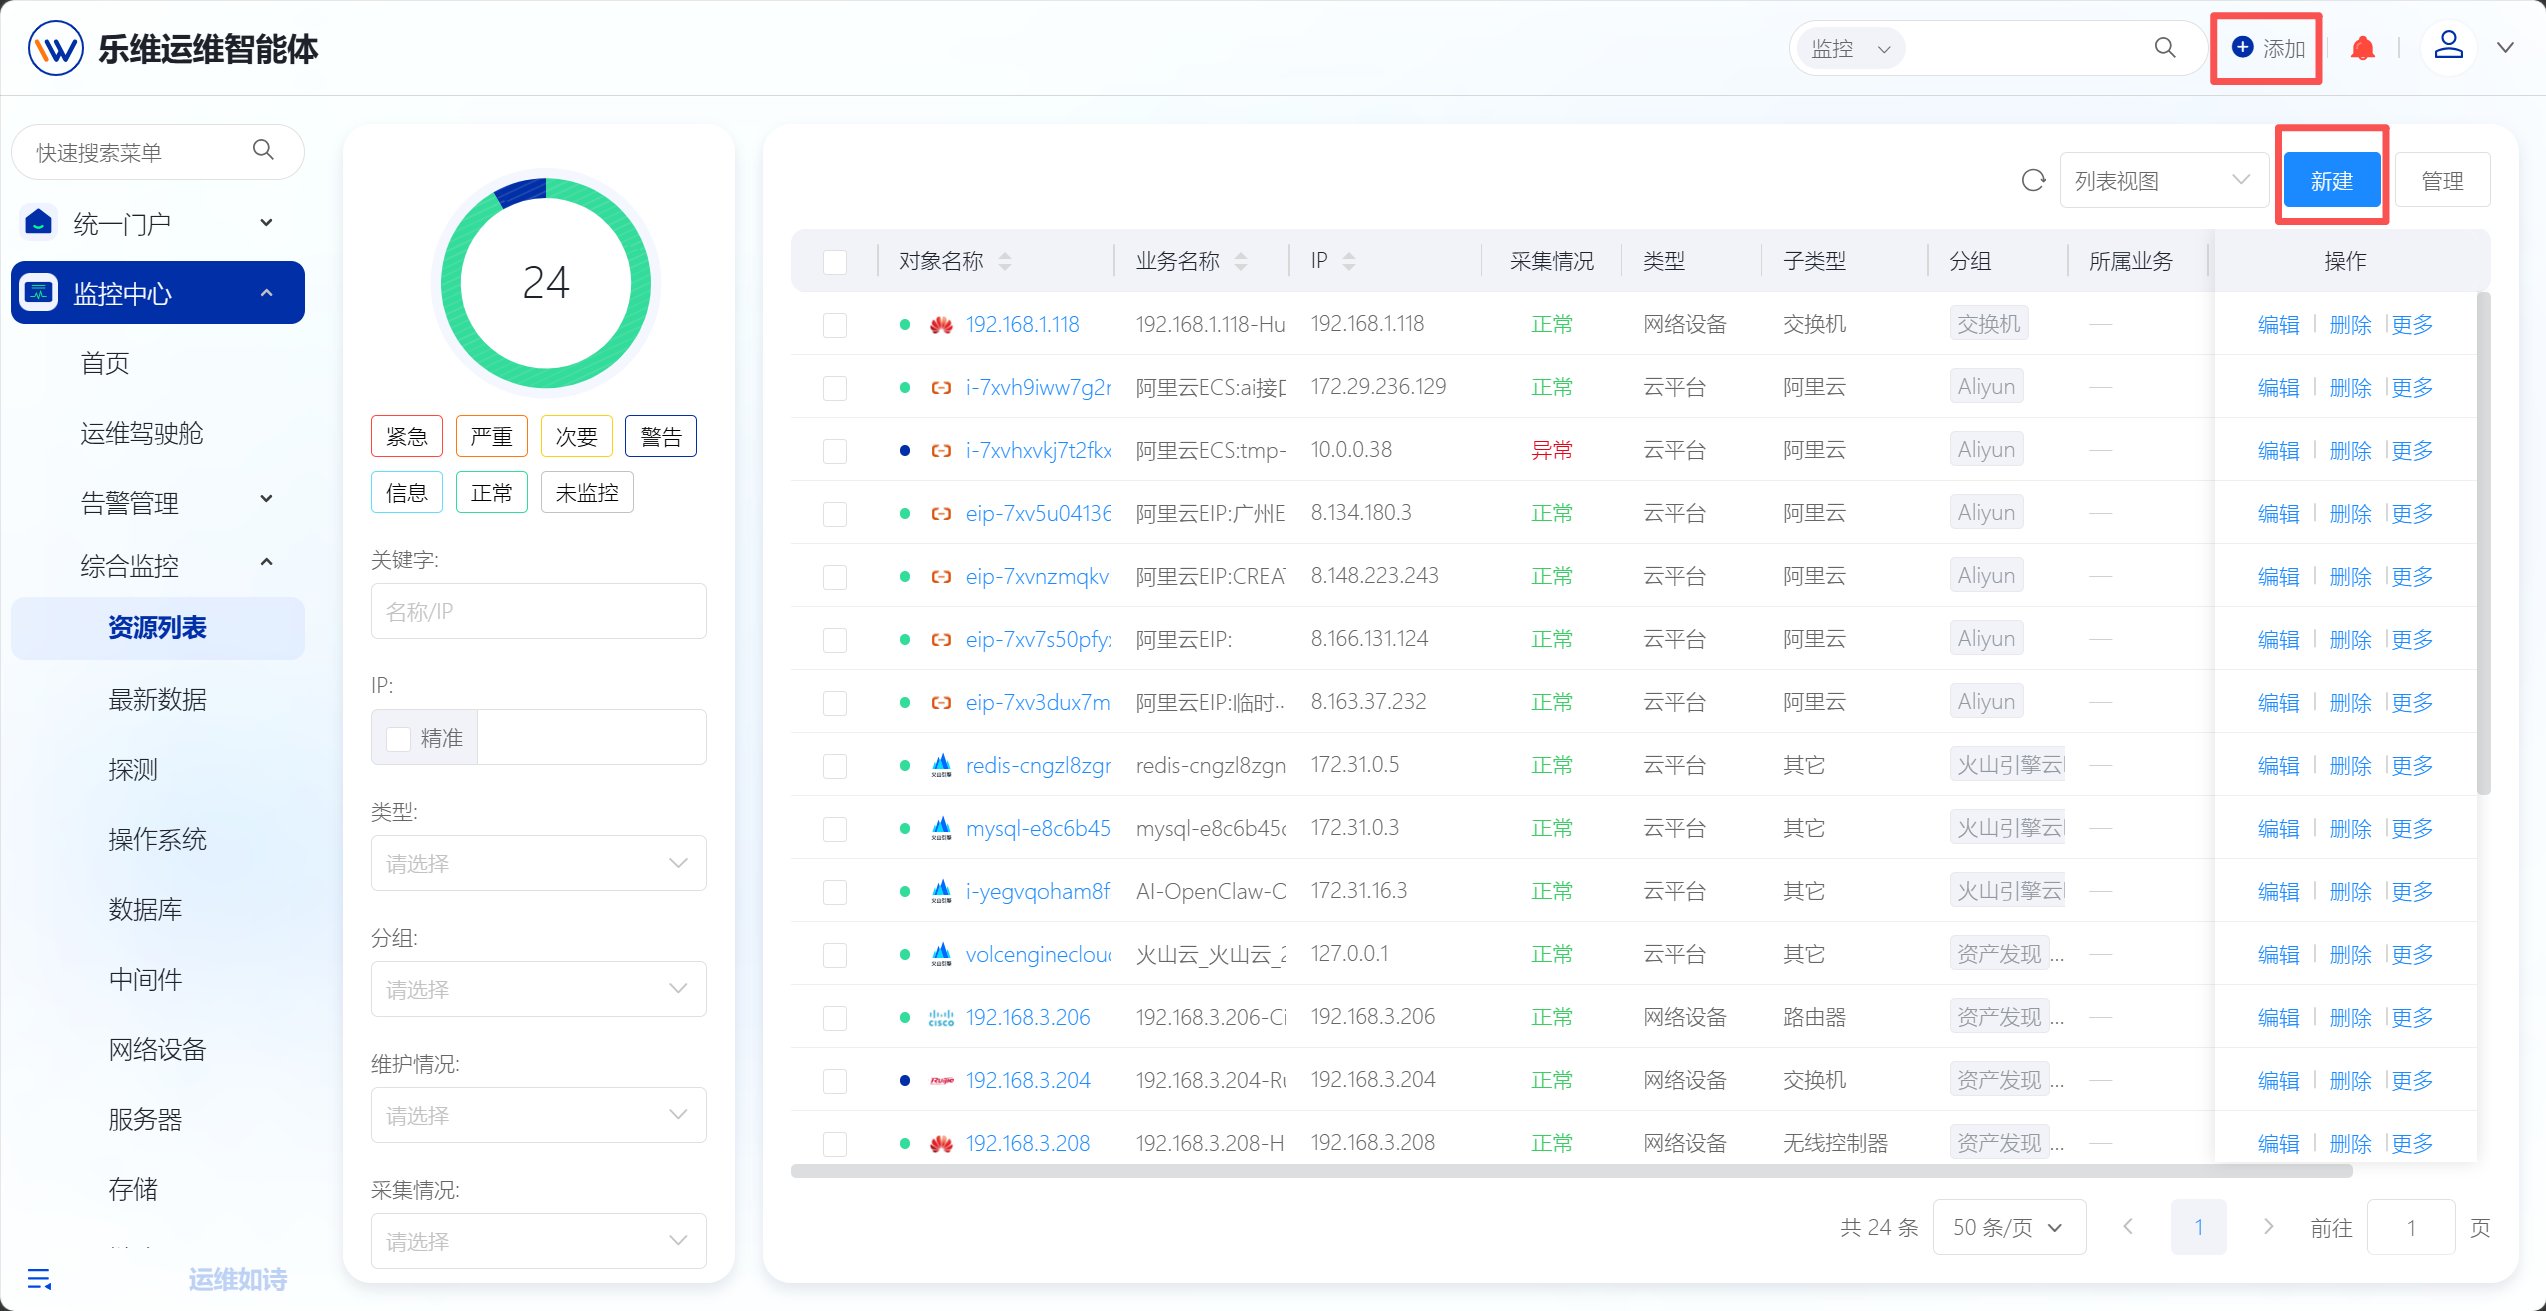2546x1311 pixels.
Task: Click the 前往 page number field
Action: coord(2411,1227)
